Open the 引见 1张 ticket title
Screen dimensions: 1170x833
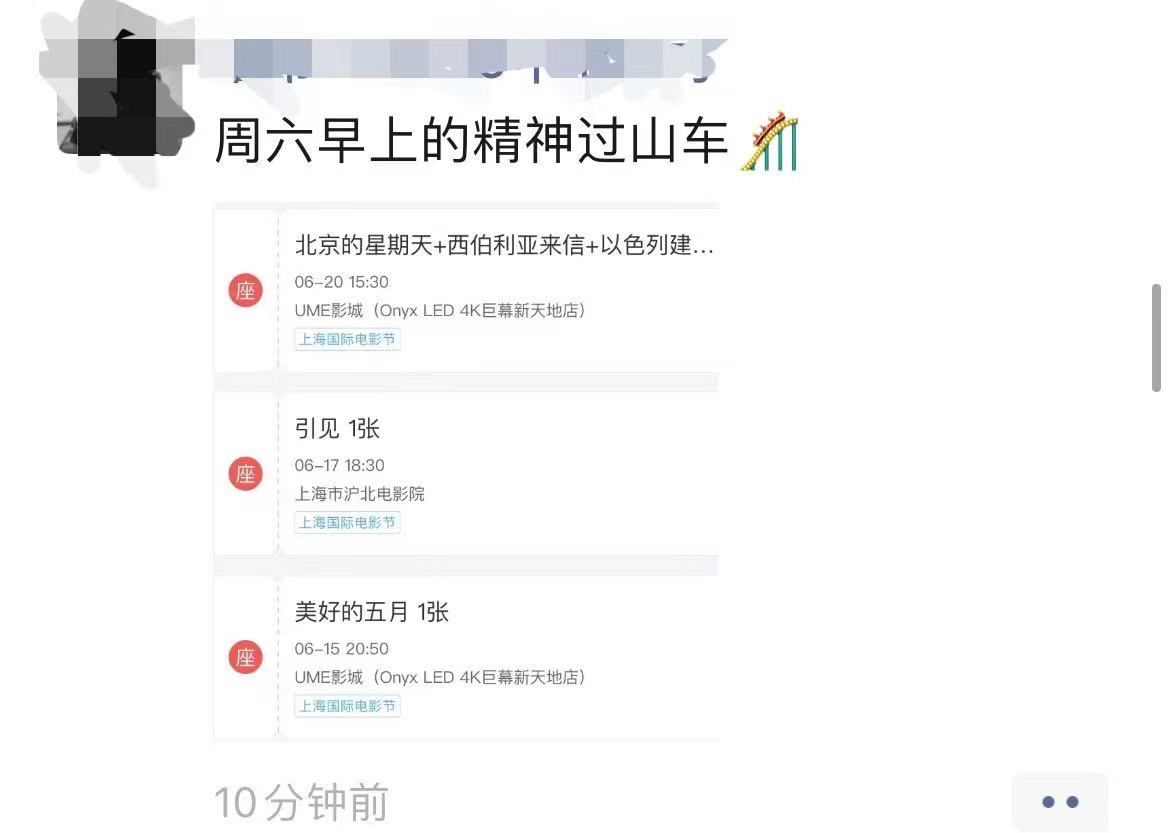tap(337, 428)
